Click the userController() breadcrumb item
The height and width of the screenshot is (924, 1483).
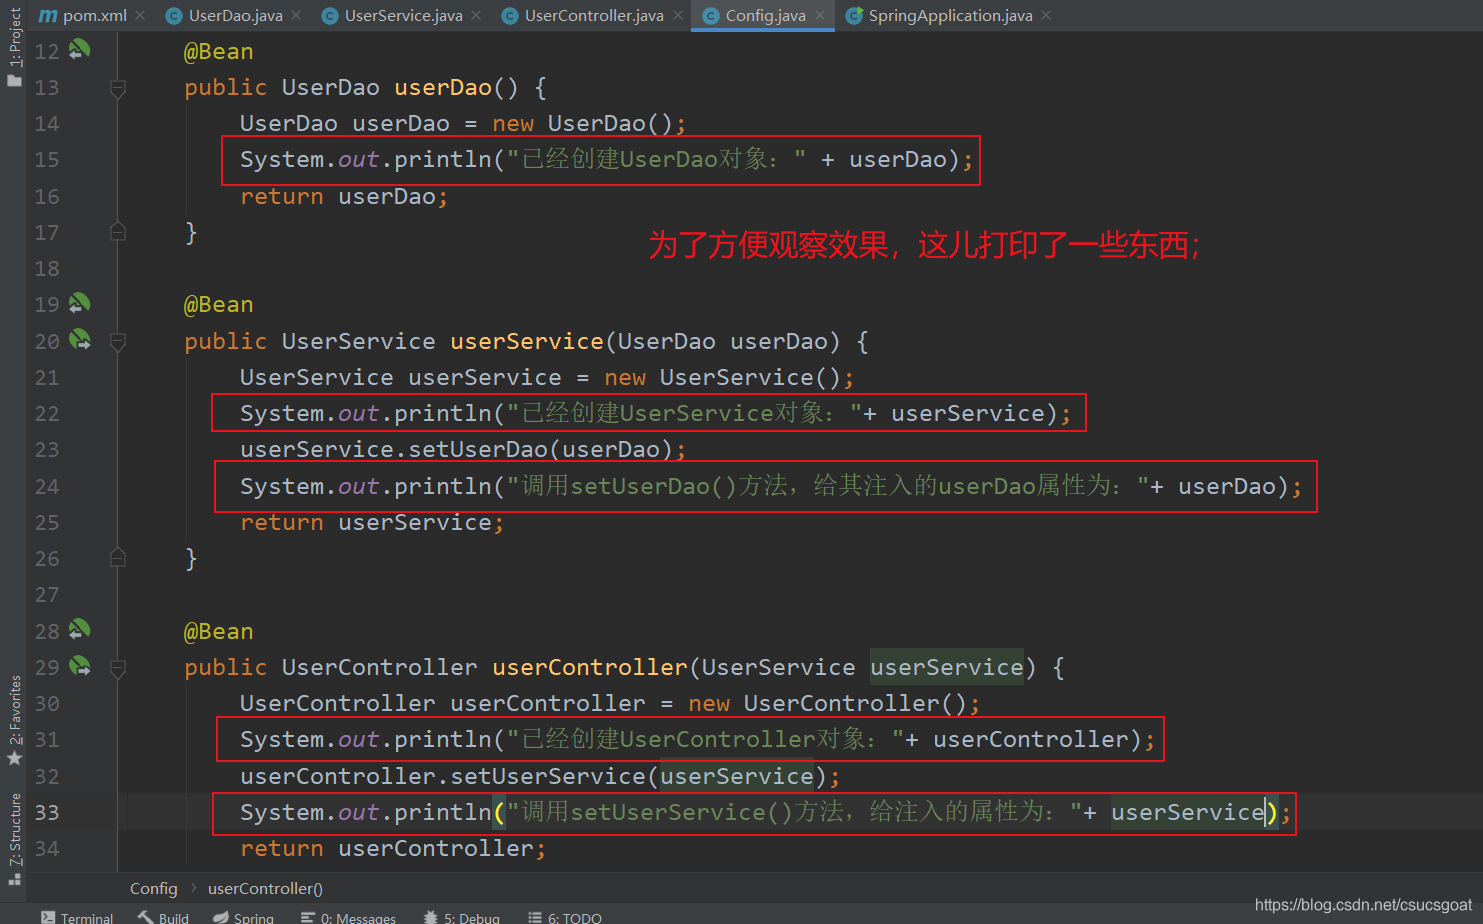[x=264, y=888]
